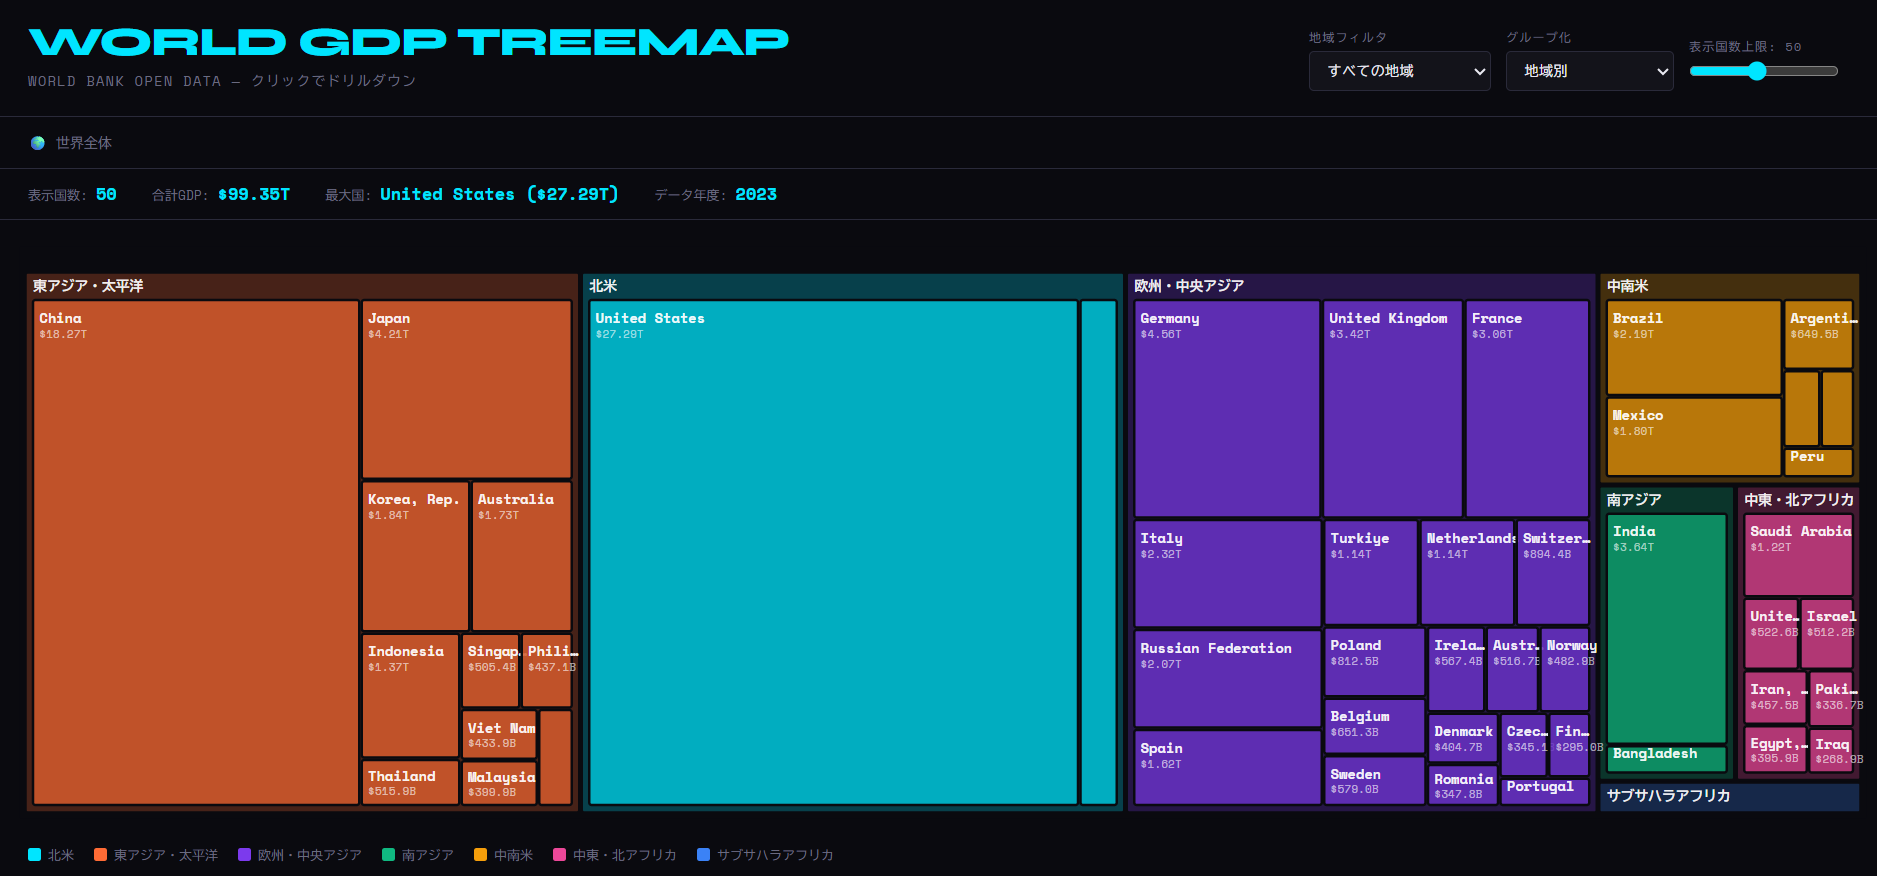Click the Argentina tile
This screenshot has height=876, width=1877.
(1818, 334)
